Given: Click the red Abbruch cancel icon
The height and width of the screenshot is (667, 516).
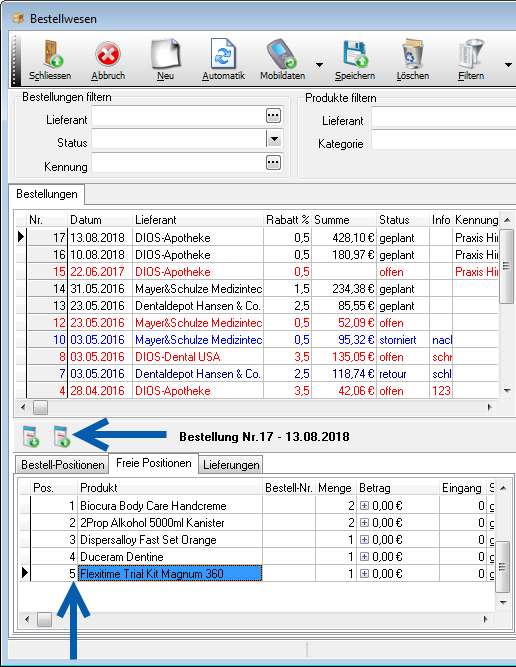Looking at the screenshot, I should [108, 55].
